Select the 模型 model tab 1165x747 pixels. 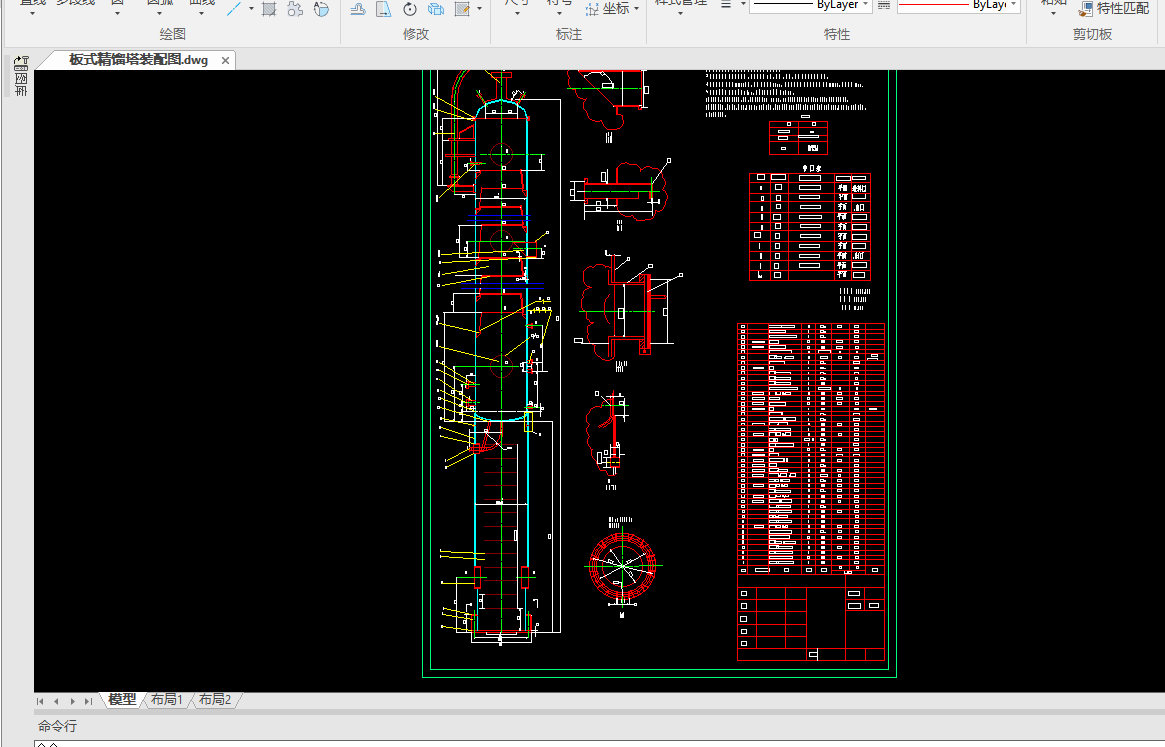coord(122,699)
